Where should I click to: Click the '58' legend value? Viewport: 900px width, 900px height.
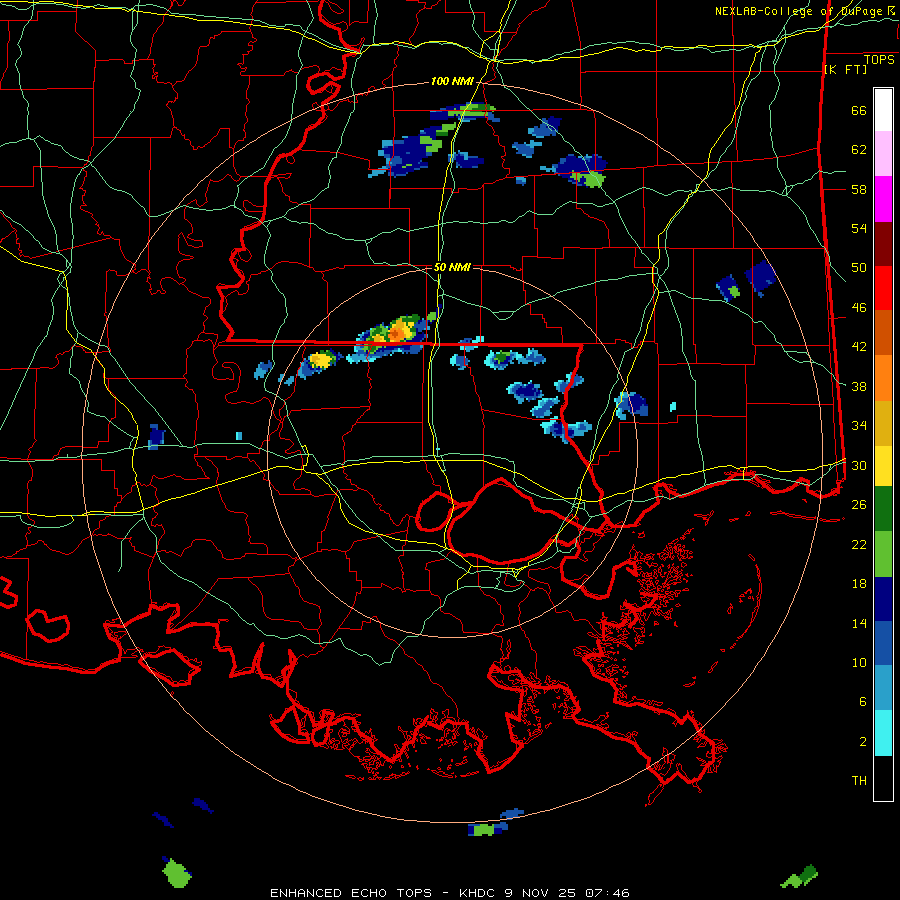tap(859, 189)
